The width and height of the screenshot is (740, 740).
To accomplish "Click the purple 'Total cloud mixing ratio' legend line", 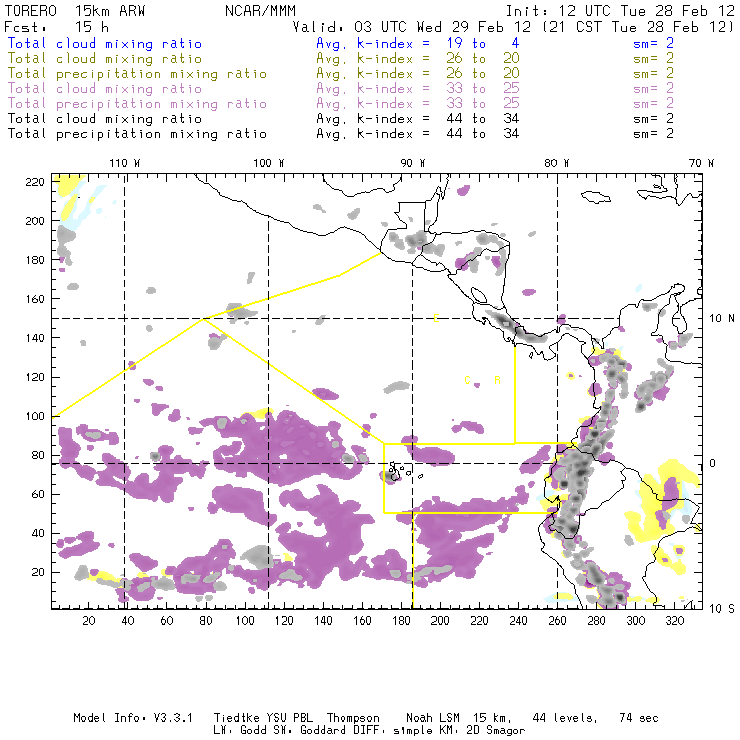I will coord(105,89).
